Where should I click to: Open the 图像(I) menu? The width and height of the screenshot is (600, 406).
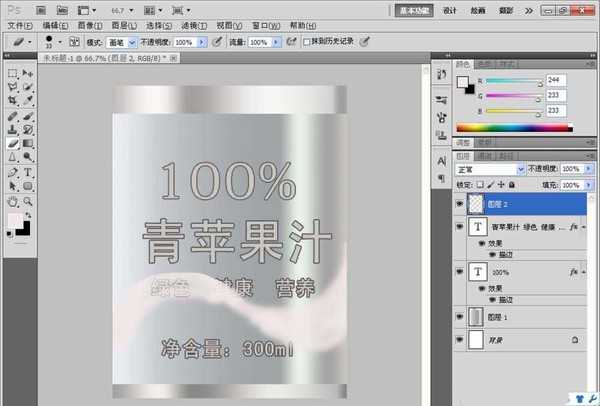coord(89,24)
